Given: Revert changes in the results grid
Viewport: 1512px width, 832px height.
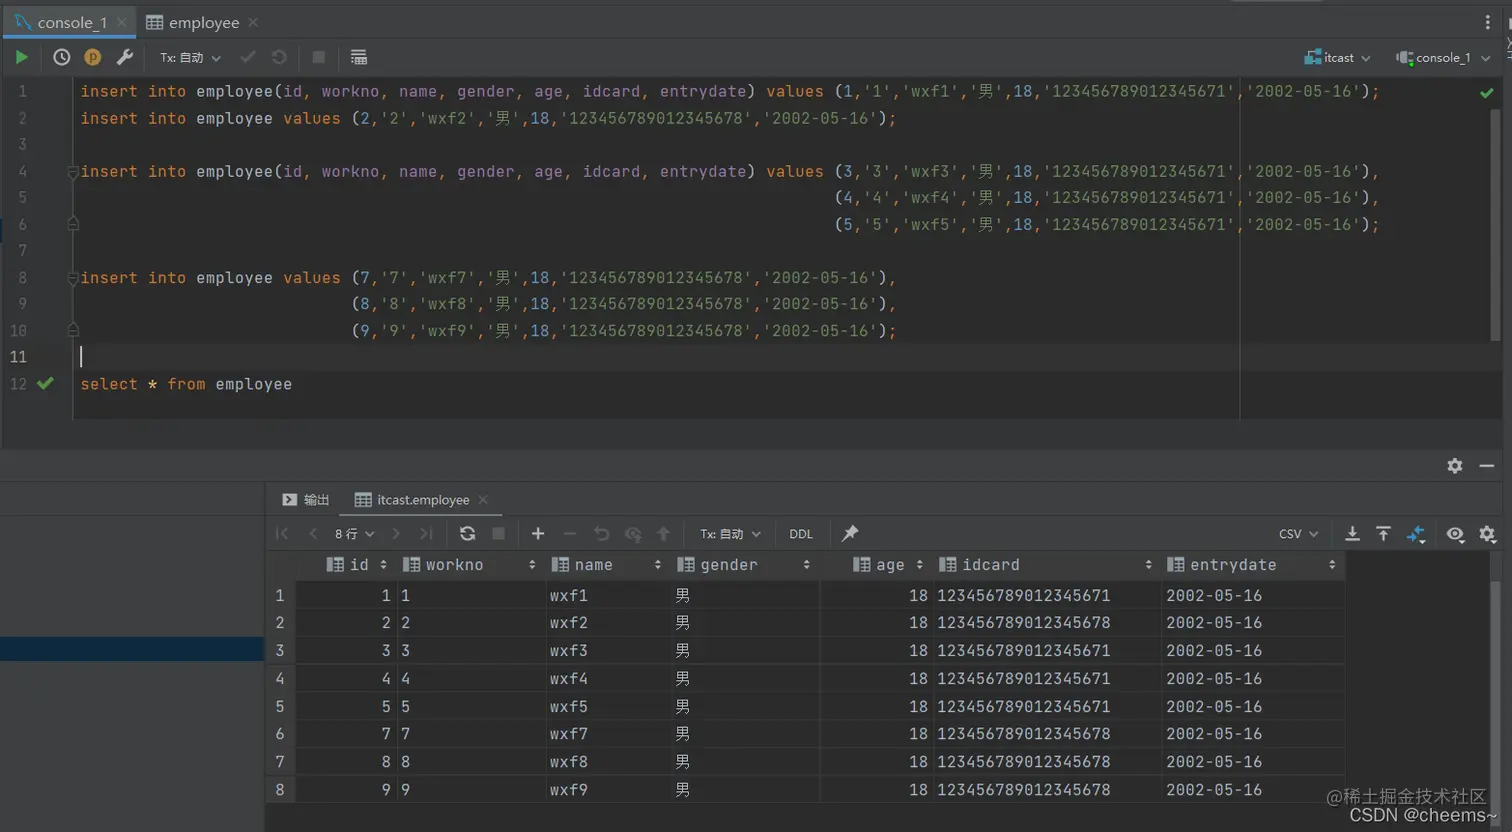Looking at the screenshot, I should (601, 534).
